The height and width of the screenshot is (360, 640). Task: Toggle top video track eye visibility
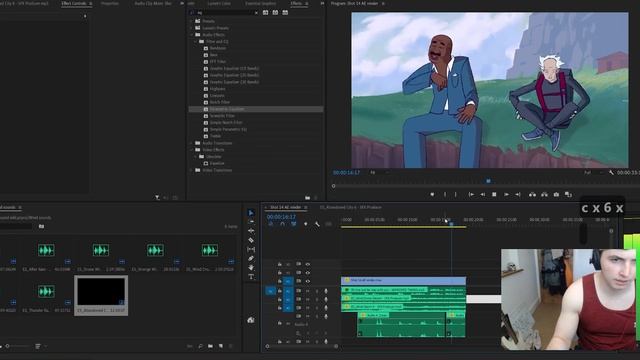point(308,264)
